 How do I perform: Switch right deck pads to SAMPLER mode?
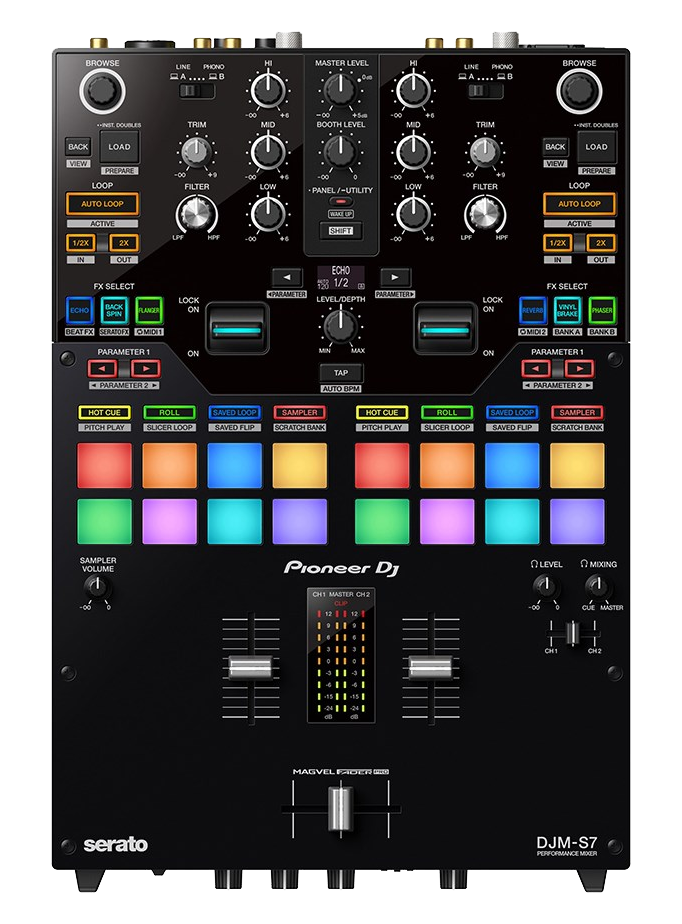pos(577,412)
